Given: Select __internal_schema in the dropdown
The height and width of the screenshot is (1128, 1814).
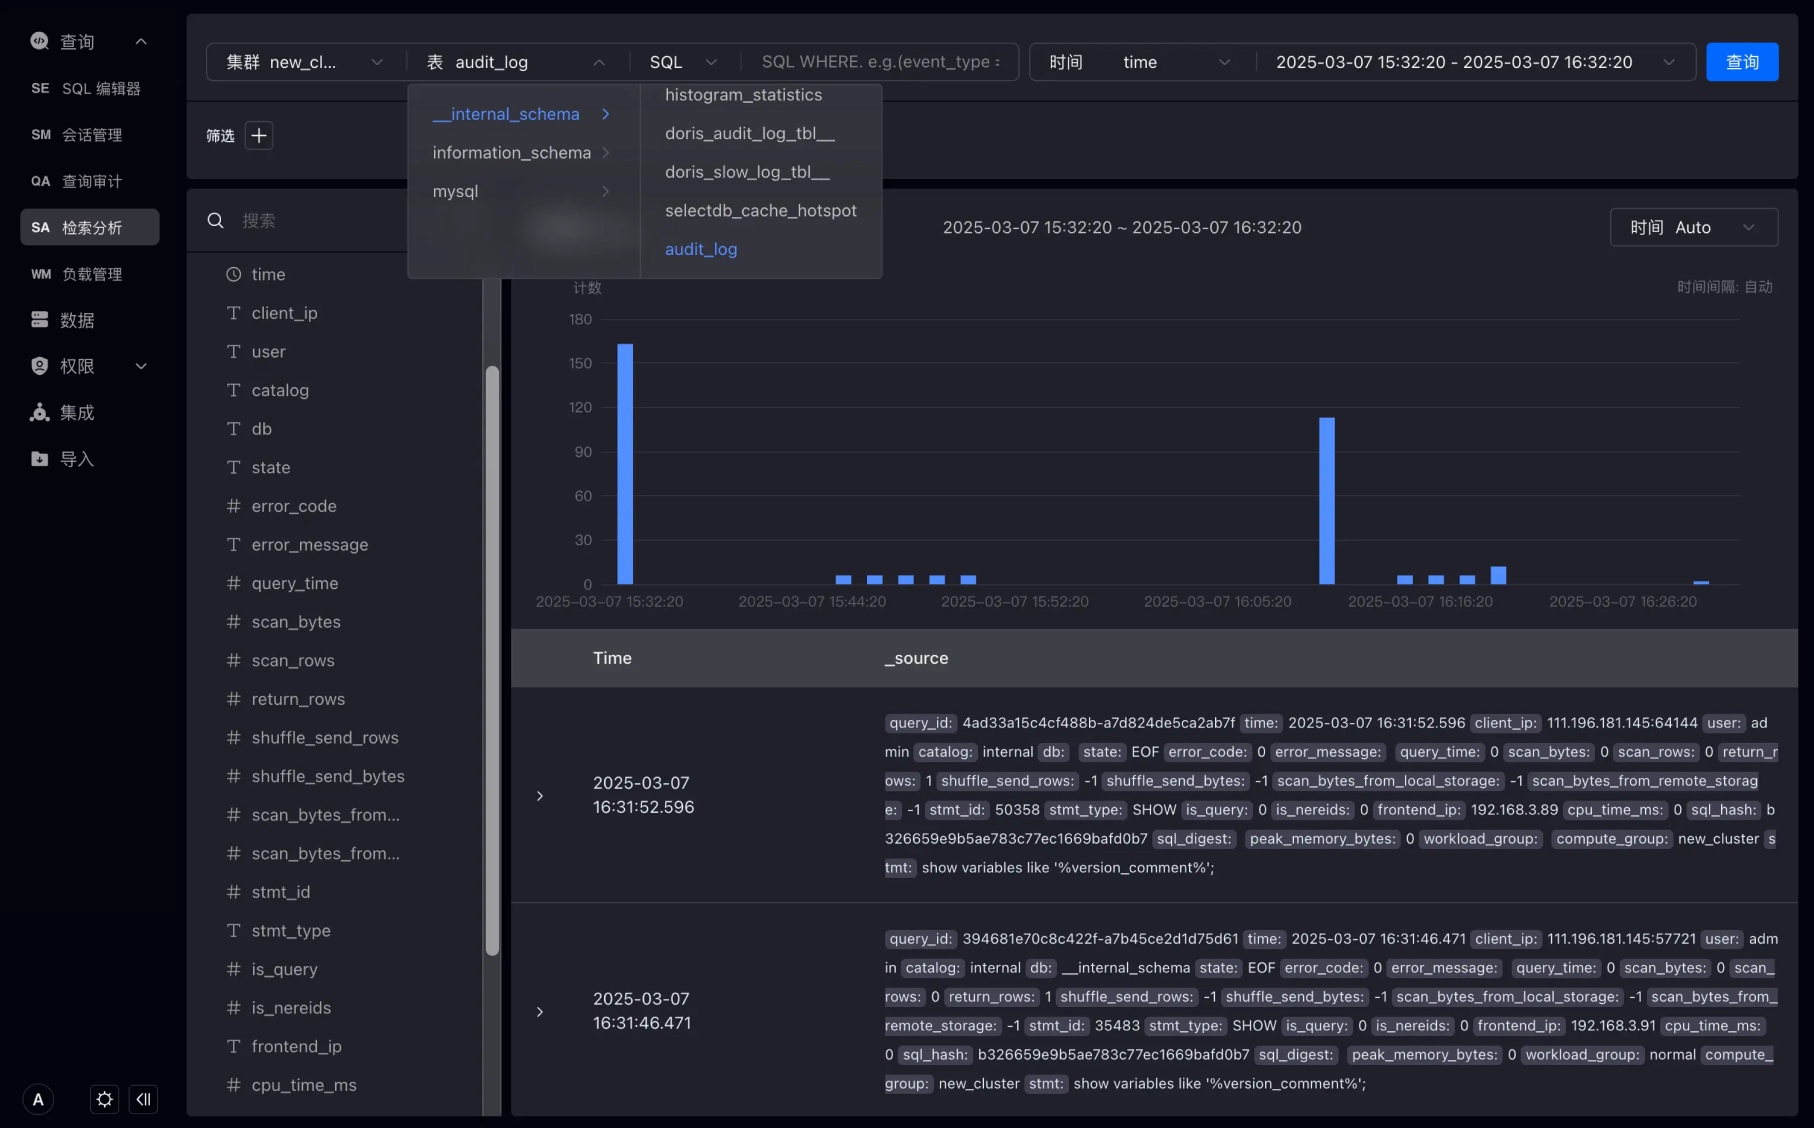Looking at the screenshot, I should [522, 114].
